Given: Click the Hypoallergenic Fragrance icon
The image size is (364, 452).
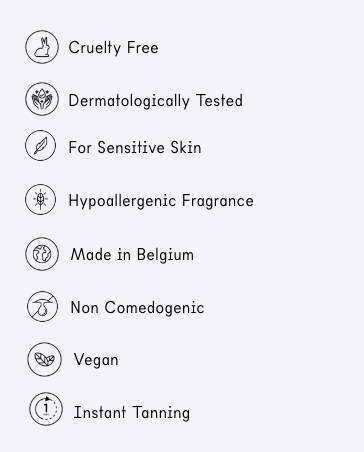Looking at the screenshot, I should pyautogui.click(x=41, y=199).
